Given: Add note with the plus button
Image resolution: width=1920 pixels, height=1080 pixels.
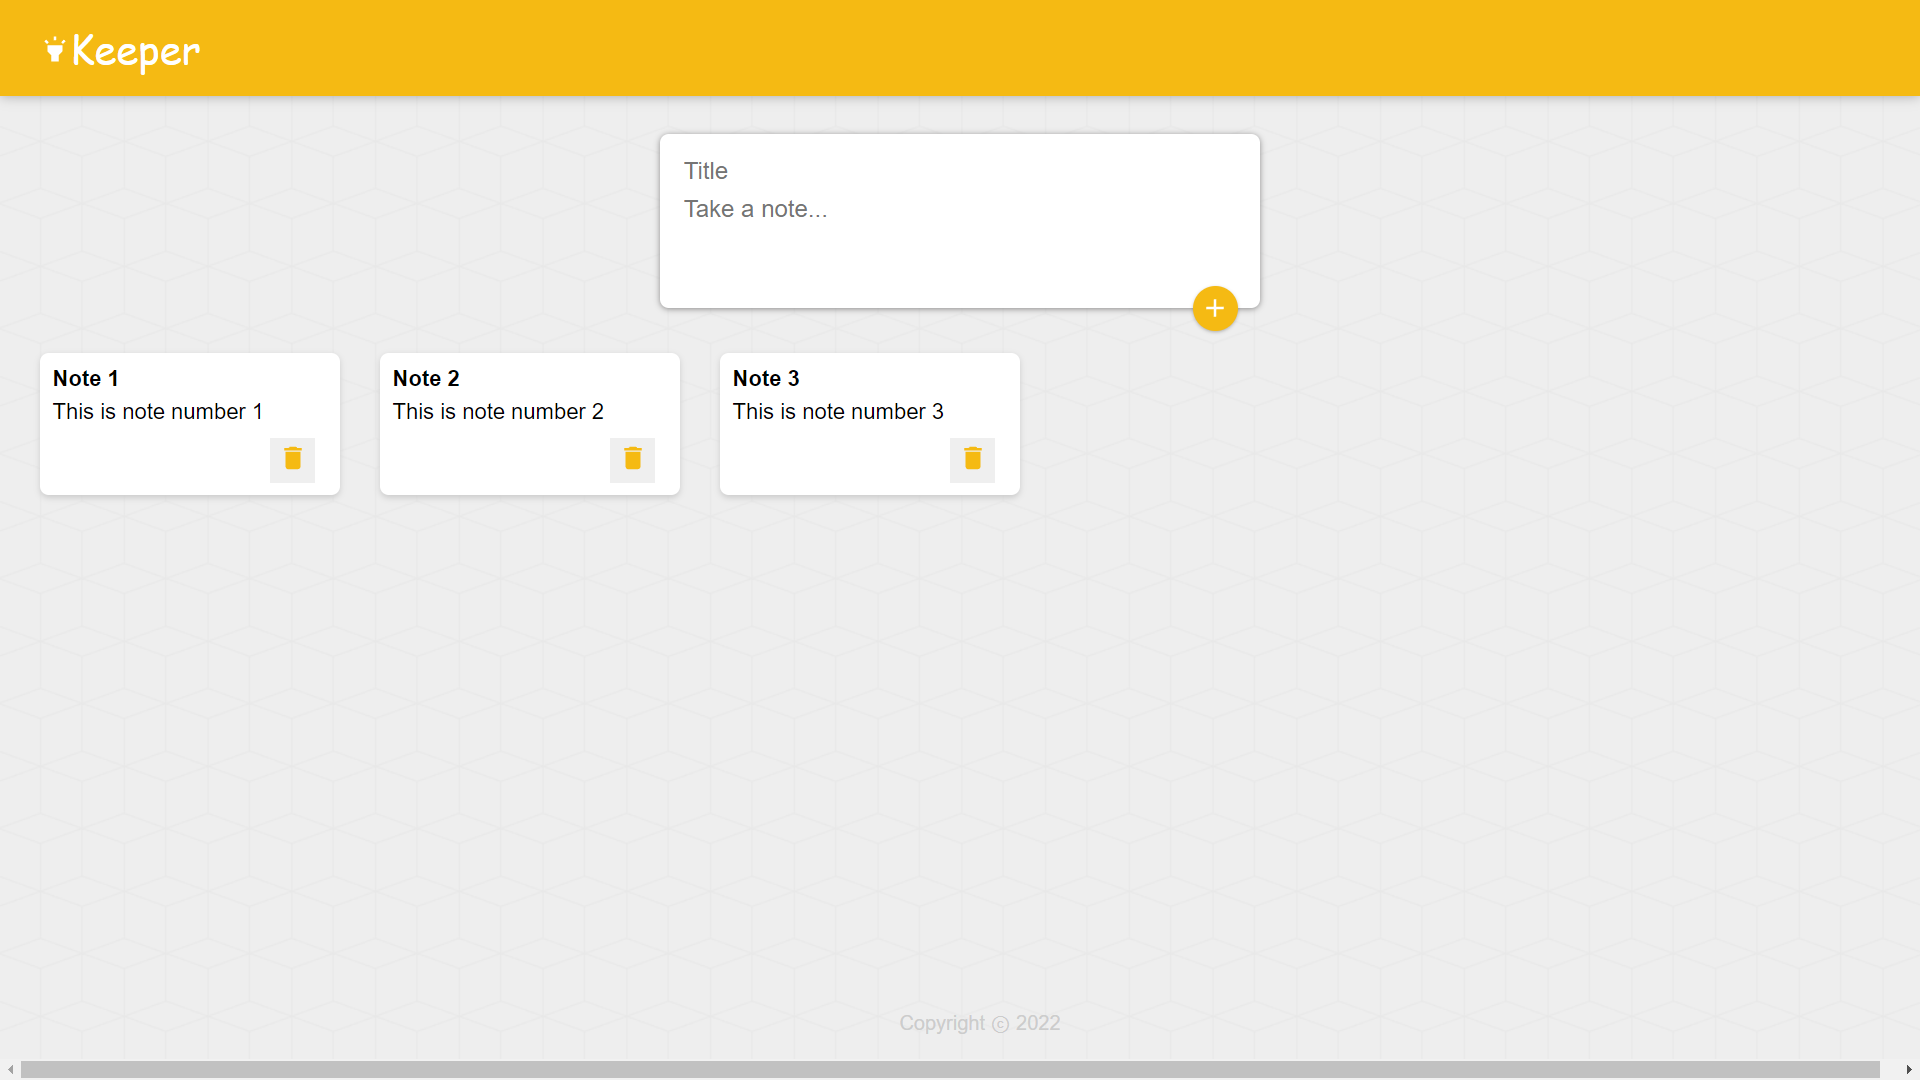Looking at the screenshot, I should [1215, 308].
